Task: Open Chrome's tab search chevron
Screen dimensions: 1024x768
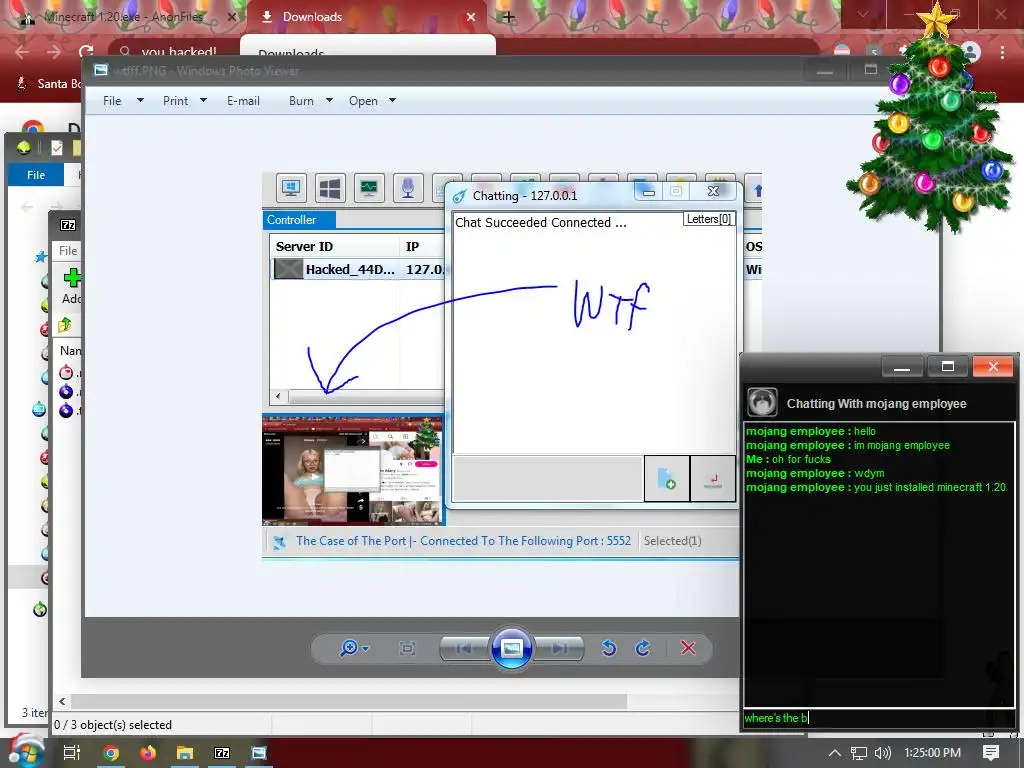Action: [x=863, y=14]
